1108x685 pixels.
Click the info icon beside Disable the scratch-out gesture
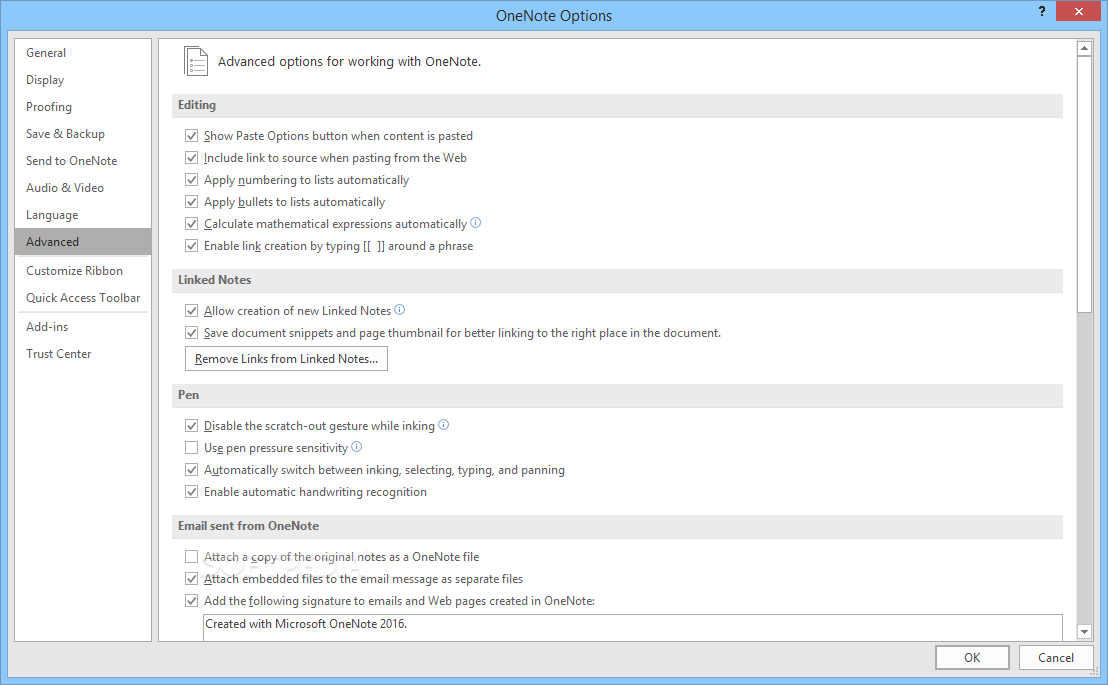coord(443,425)
